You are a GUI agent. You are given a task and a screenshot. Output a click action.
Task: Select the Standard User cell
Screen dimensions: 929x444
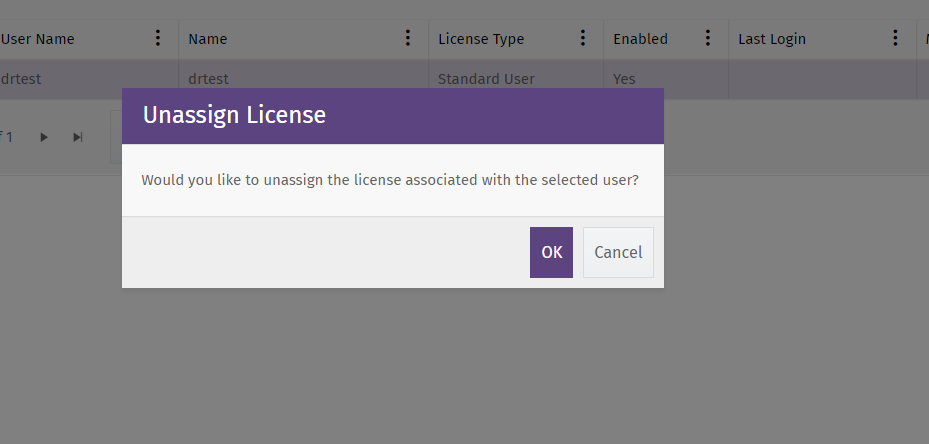coord(515,79)
